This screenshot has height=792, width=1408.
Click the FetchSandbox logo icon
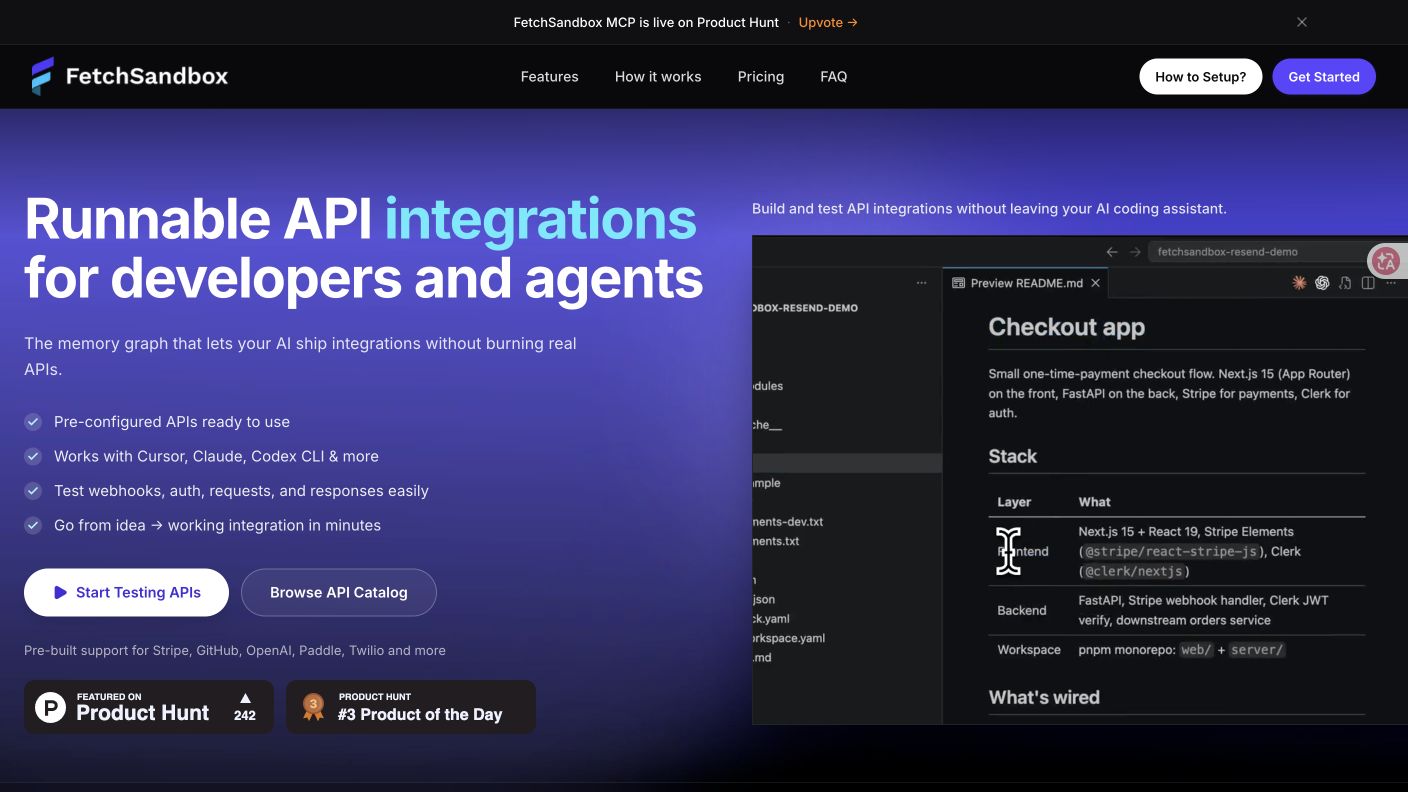pyautogui.click(x=42, y=76)
